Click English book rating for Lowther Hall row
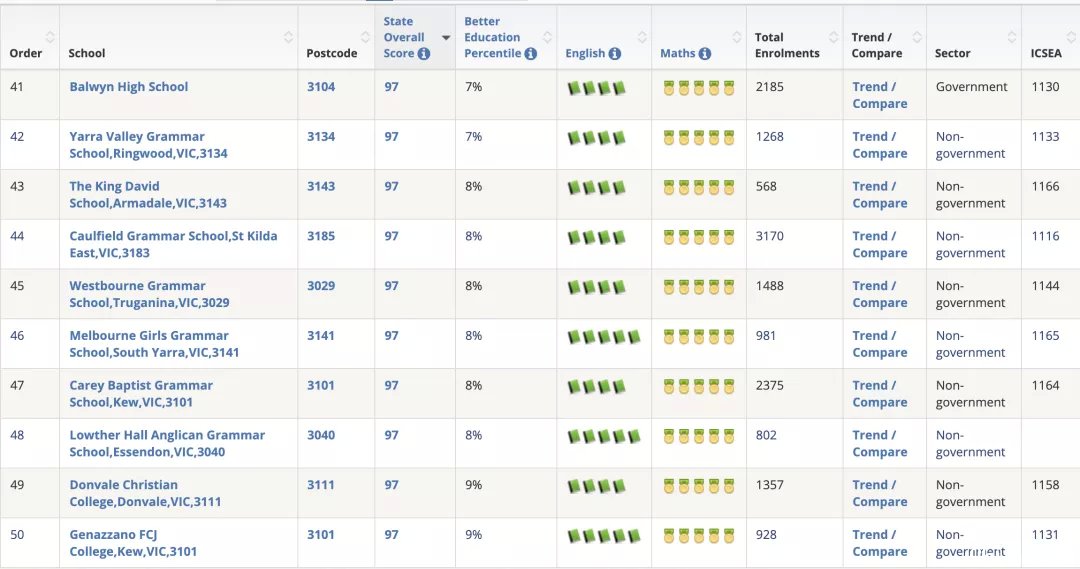Image resolution: width=1080 pixels, height=569 pixels. coord(604,436)
